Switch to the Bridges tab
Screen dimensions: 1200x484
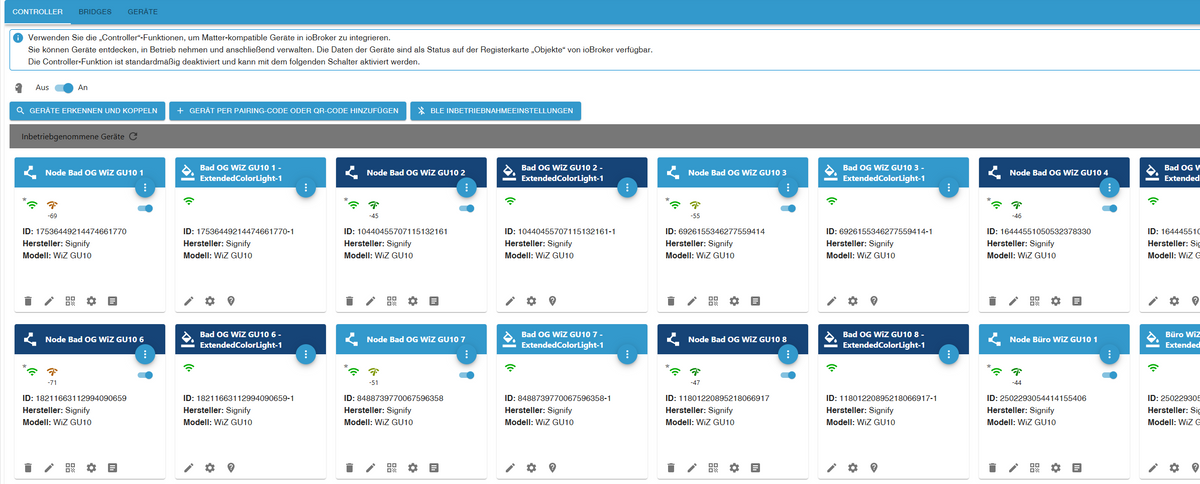click(x=95, y=11)
